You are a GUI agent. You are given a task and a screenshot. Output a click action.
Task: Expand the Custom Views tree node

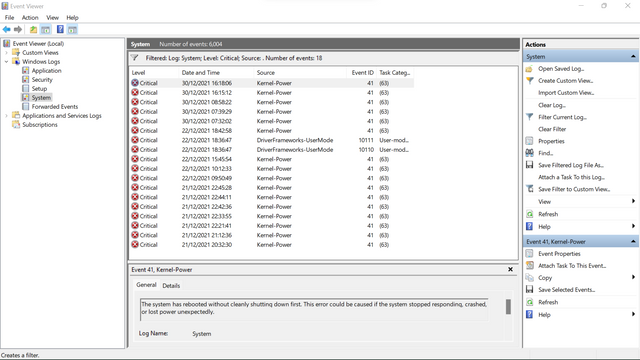coord(6,52)
